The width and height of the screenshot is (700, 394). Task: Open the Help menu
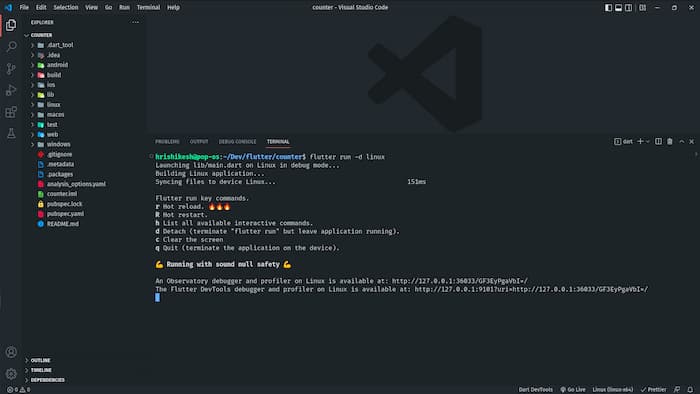pos(173,8)
